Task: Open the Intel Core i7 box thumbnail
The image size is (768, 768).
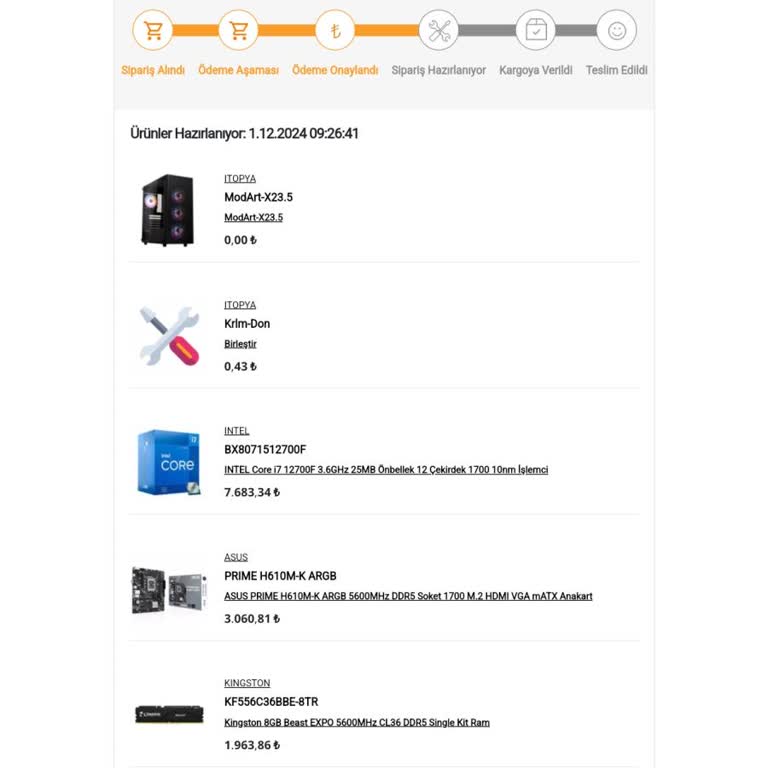Action: (169, 462)
